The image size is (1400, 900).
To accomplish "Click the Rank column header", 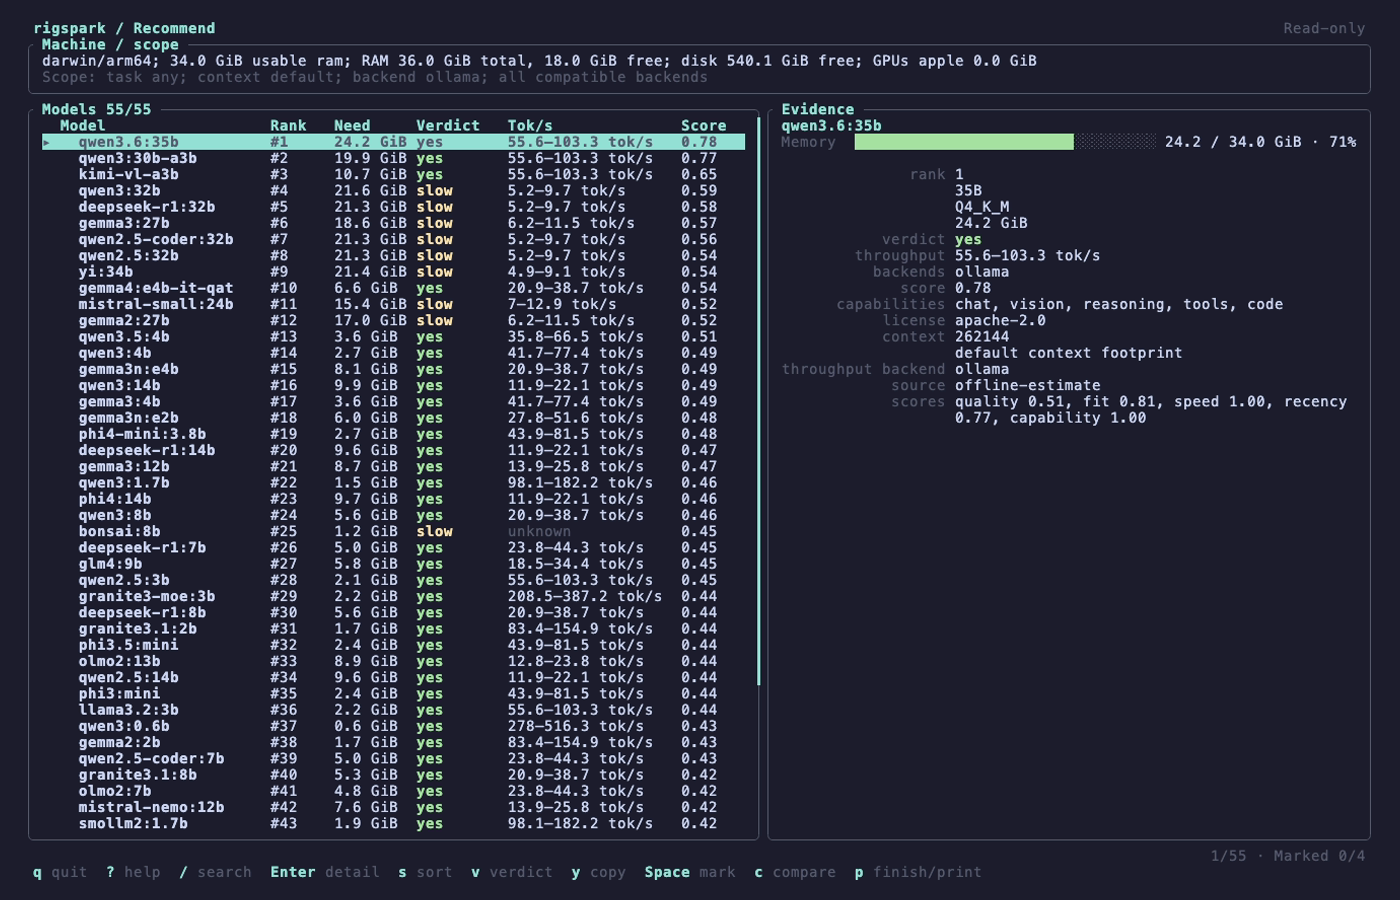I will click(288, 126).
